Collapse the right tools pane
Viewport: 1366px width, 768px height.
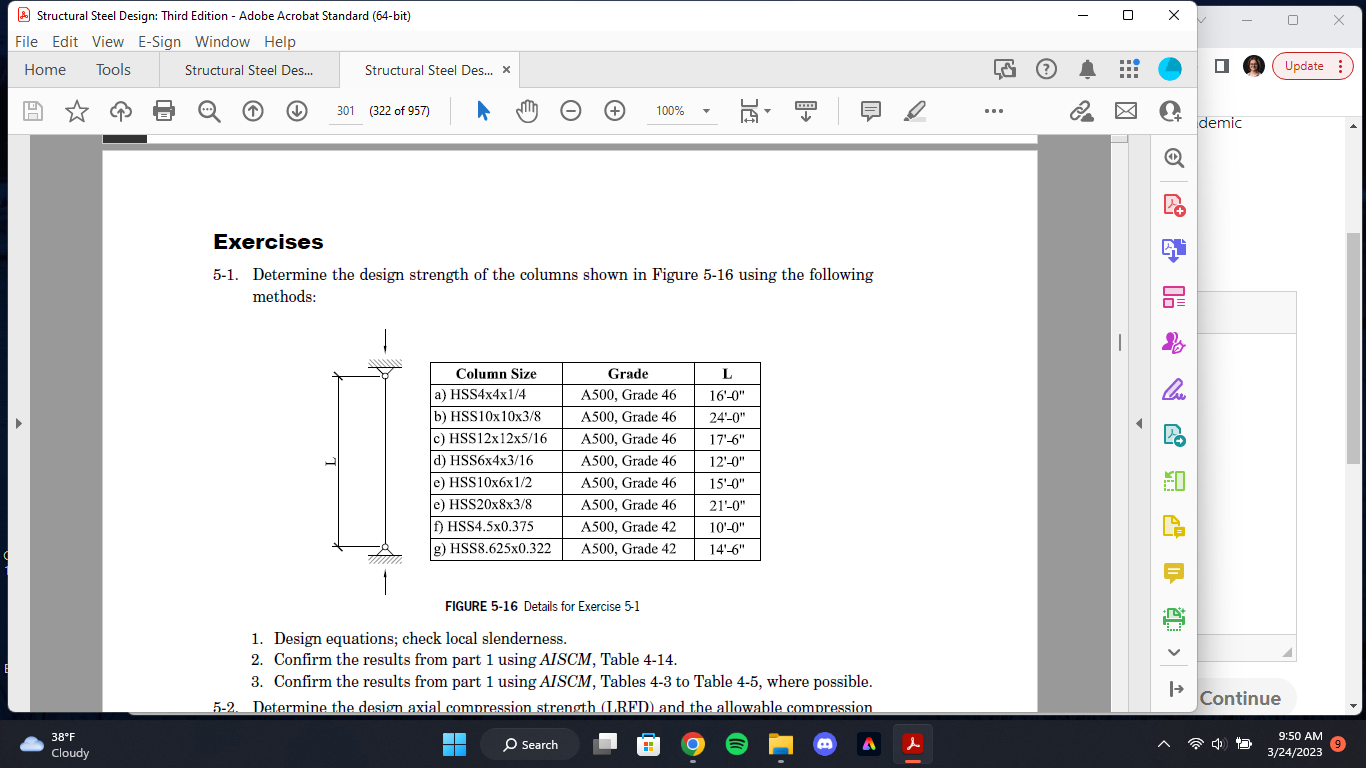tap(1139, 424)
